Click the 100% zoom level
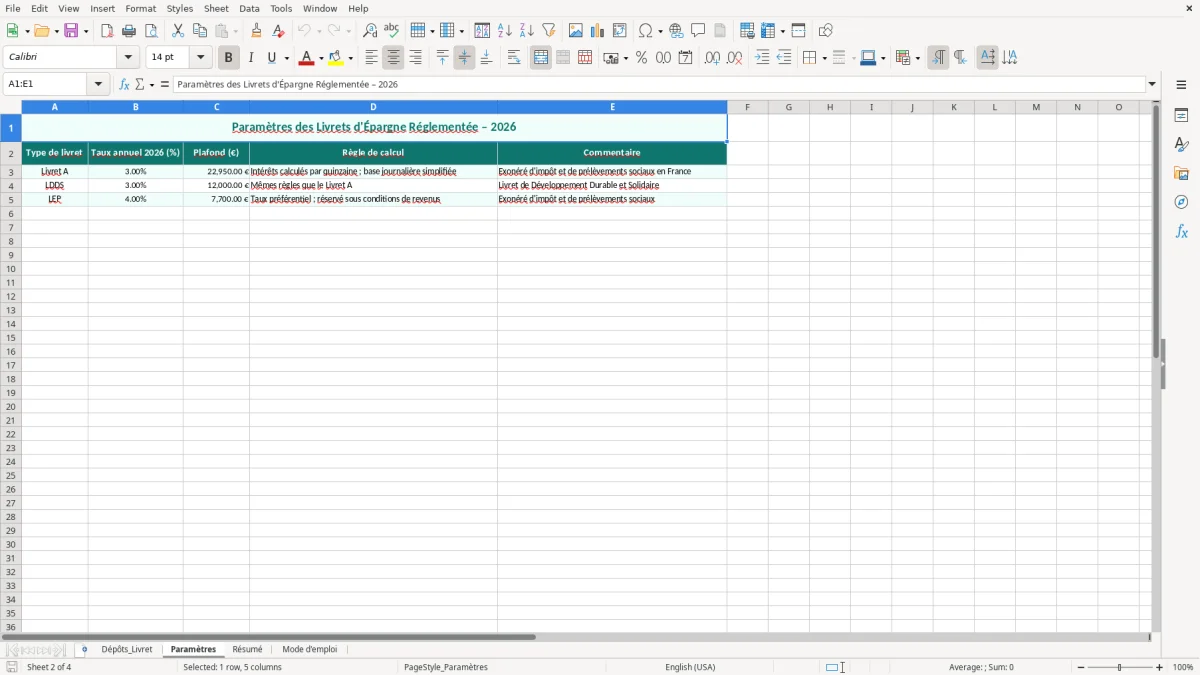 pos(1183,667)
